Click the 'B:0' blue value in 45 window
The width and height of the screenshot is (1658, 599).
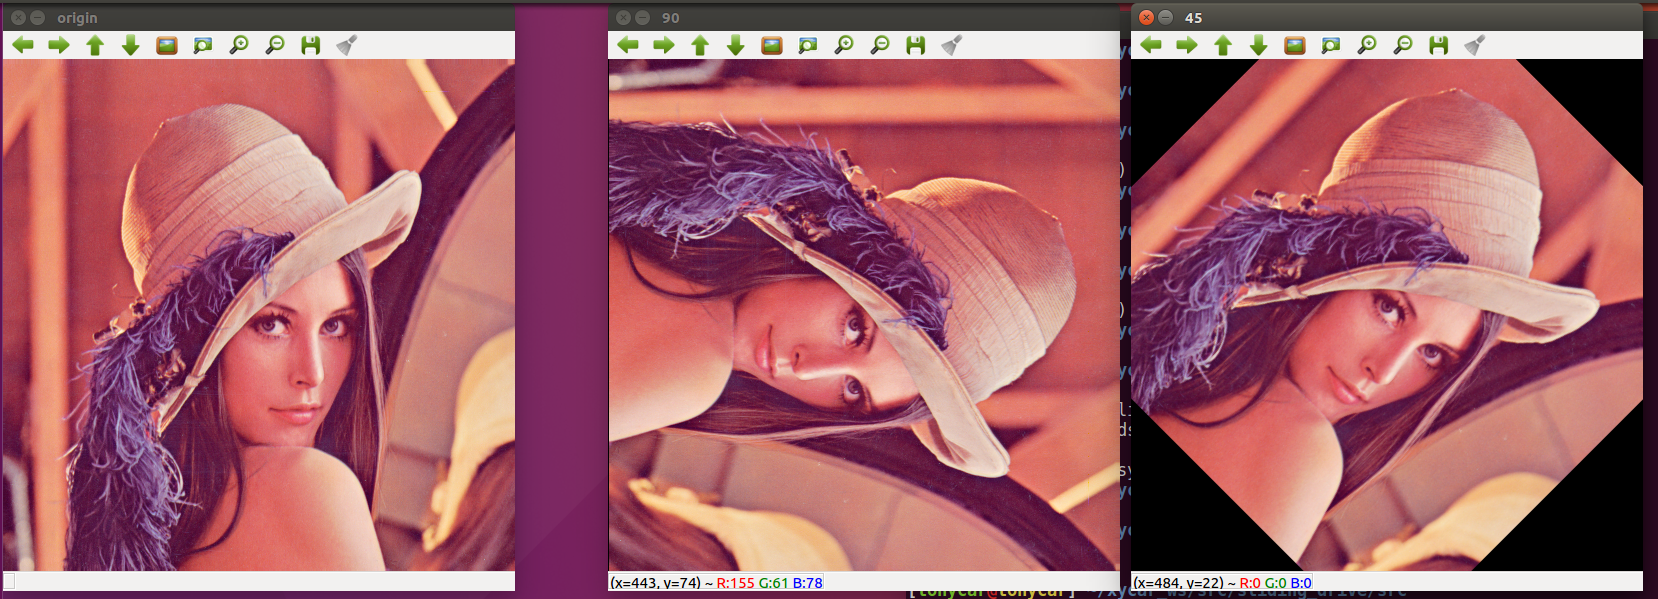pyautogui.click(x=1301, y=583)
